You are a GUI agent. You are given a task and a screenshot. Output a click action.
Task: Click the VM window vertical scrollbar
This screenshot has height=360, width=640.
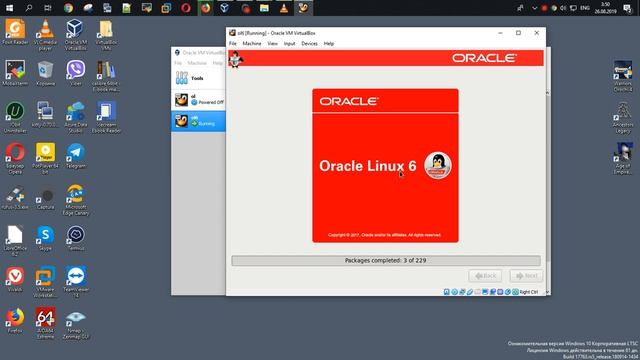(x=548, y=192)
